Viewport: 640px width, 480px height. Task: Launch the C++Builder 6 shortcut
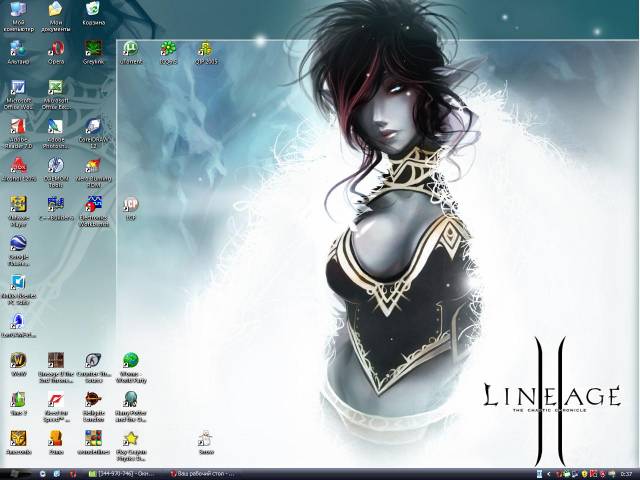[56, 203]
